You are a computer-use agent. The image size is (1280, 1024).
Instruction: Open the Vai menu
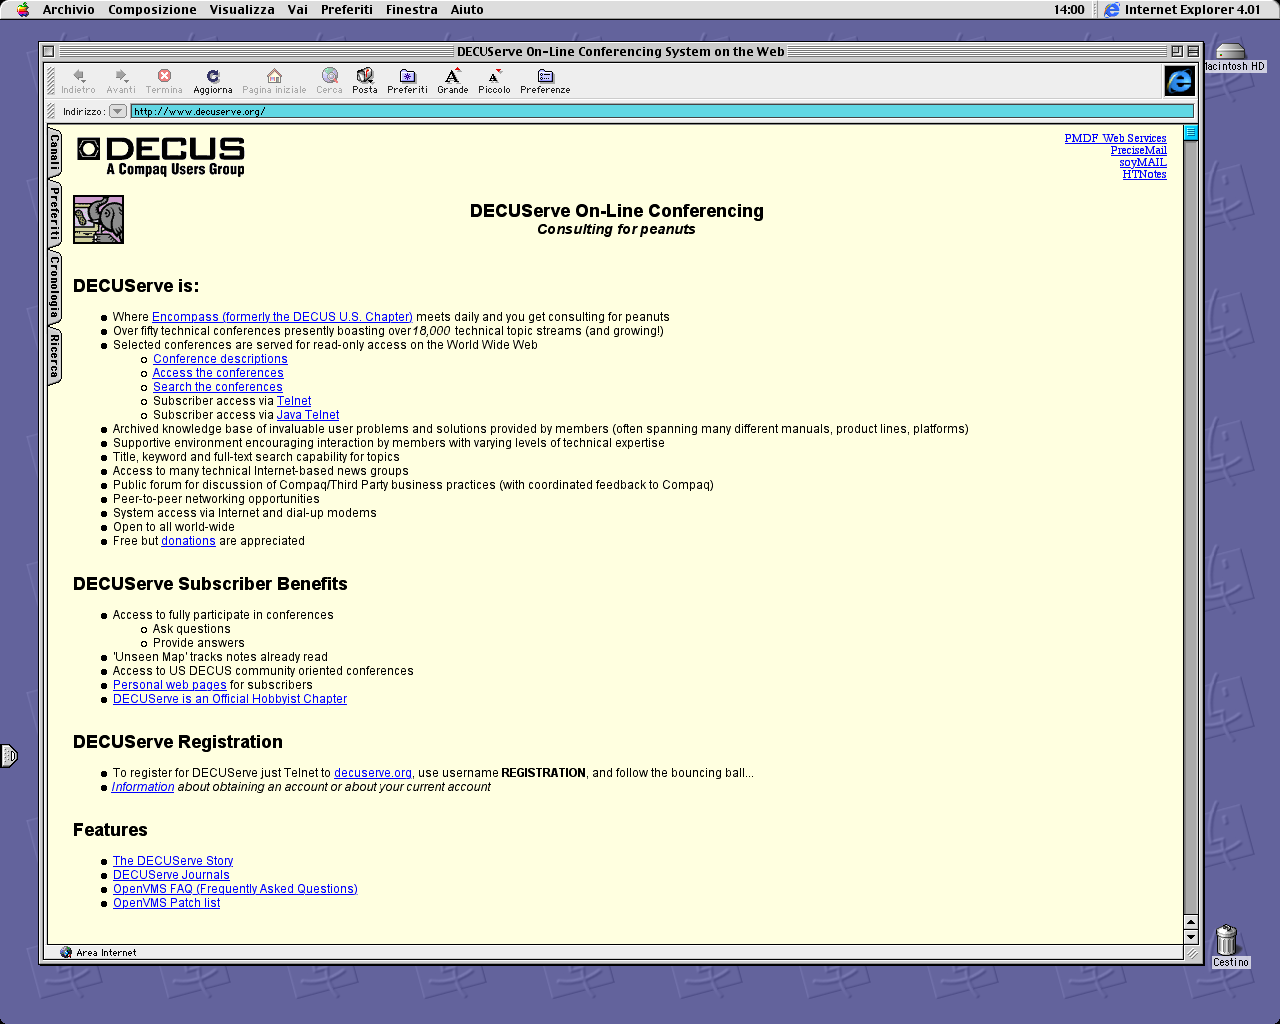[x=298, y=10]
